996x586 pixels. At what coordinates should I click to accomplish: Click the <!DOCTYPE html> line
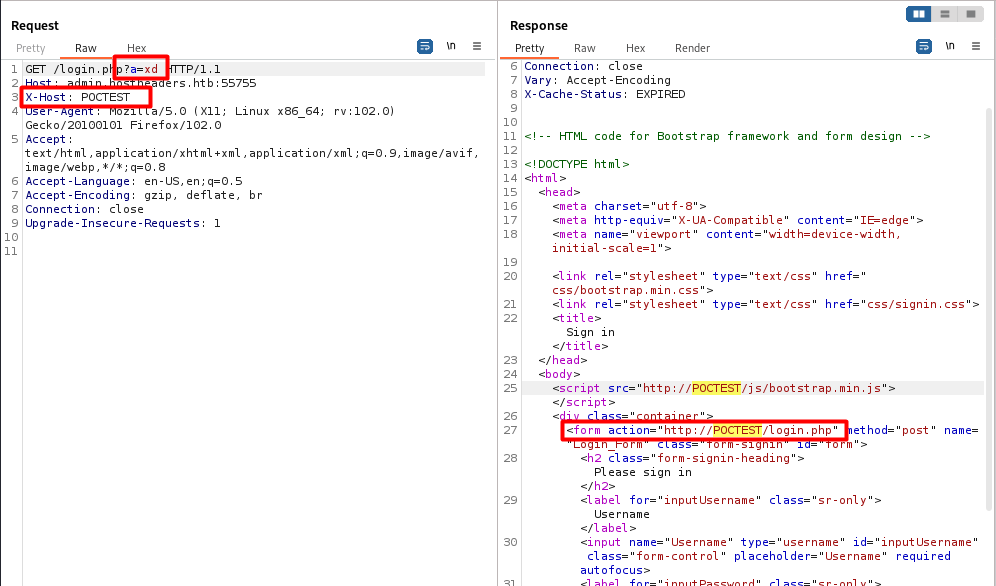pos(577,164)
